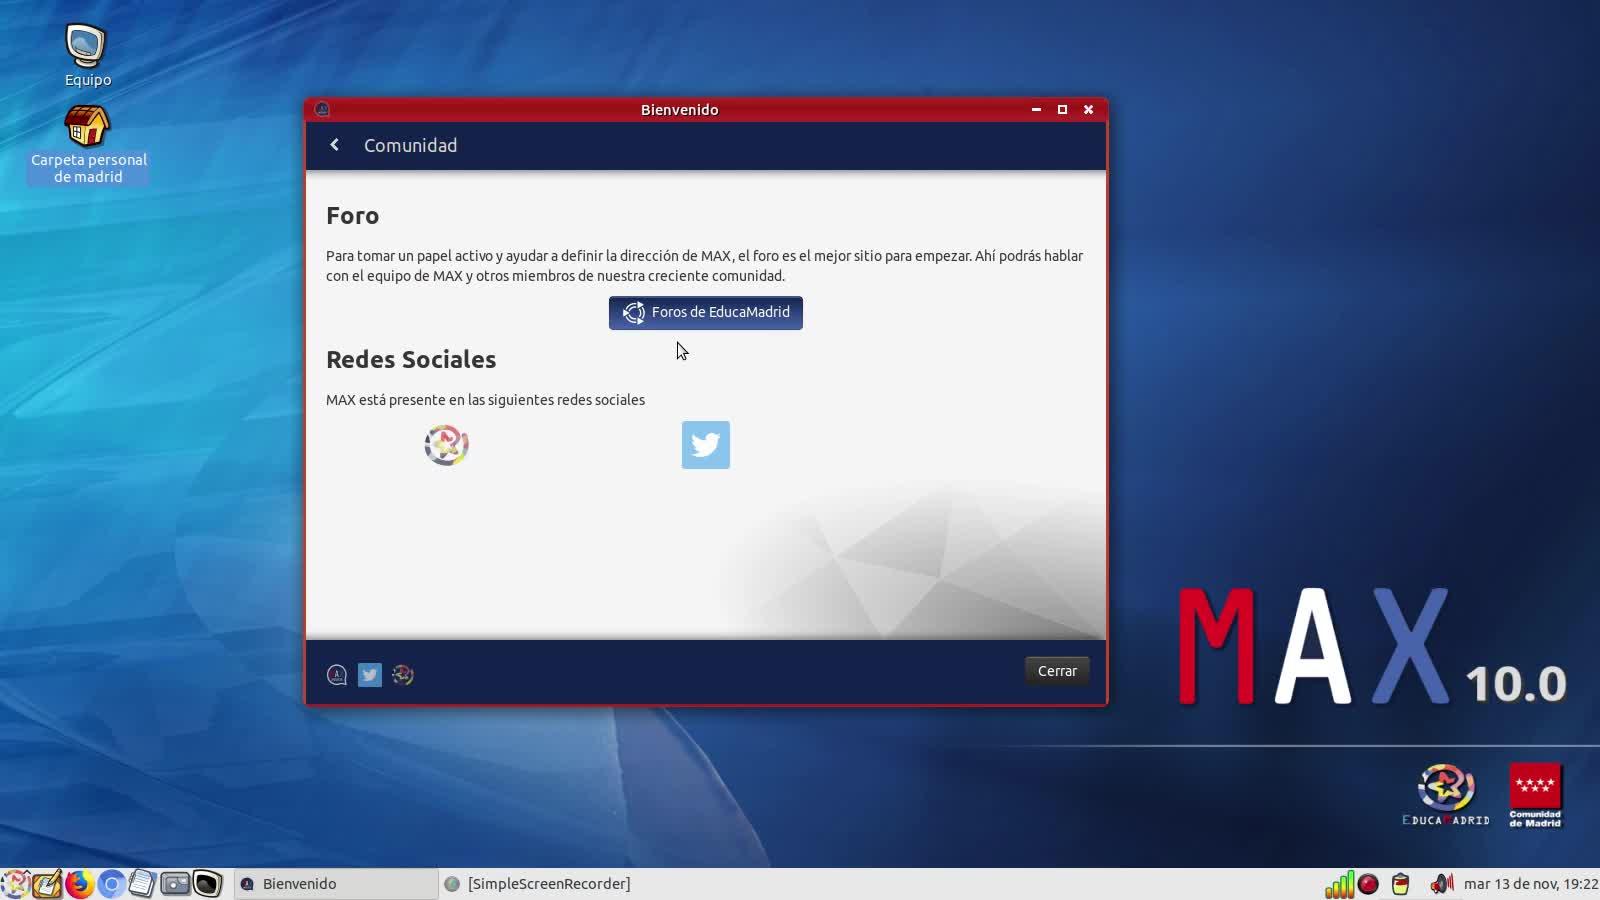Click the small EducaMadrid icon in the footer

point(403,675)
